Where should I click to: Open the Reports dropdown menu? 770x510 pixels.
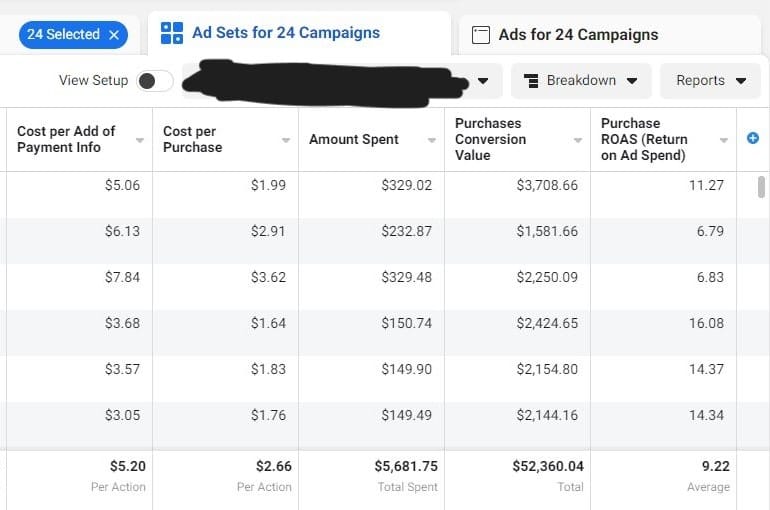pyautogui.click(x=711, y=81)
